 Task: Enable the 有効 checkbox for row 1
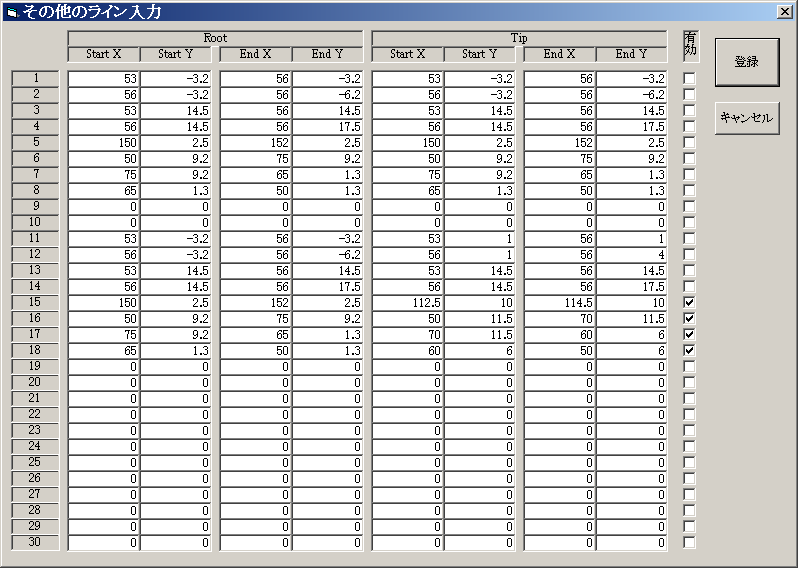pos(689,78)
